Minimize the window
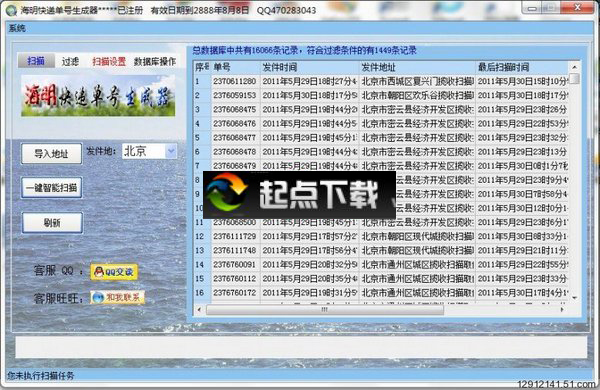This screenshot has height=390, width=600. pos(533,8)
